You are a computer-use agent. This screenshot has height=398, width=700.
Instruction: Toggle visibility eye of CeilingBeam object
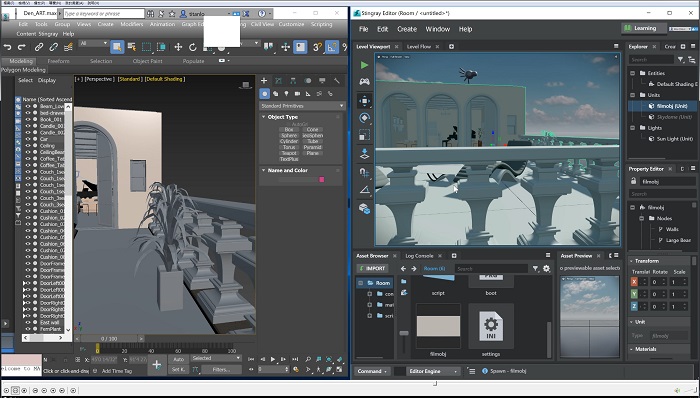[x=28, y=152]
